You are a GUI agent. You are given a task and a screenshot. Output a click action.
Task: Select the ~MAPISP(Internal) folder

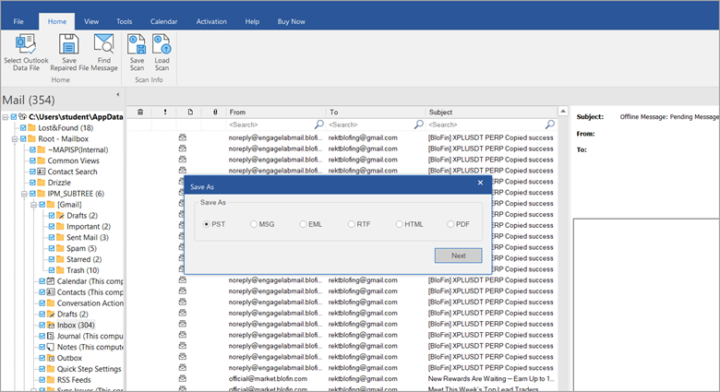coord(78,150)
